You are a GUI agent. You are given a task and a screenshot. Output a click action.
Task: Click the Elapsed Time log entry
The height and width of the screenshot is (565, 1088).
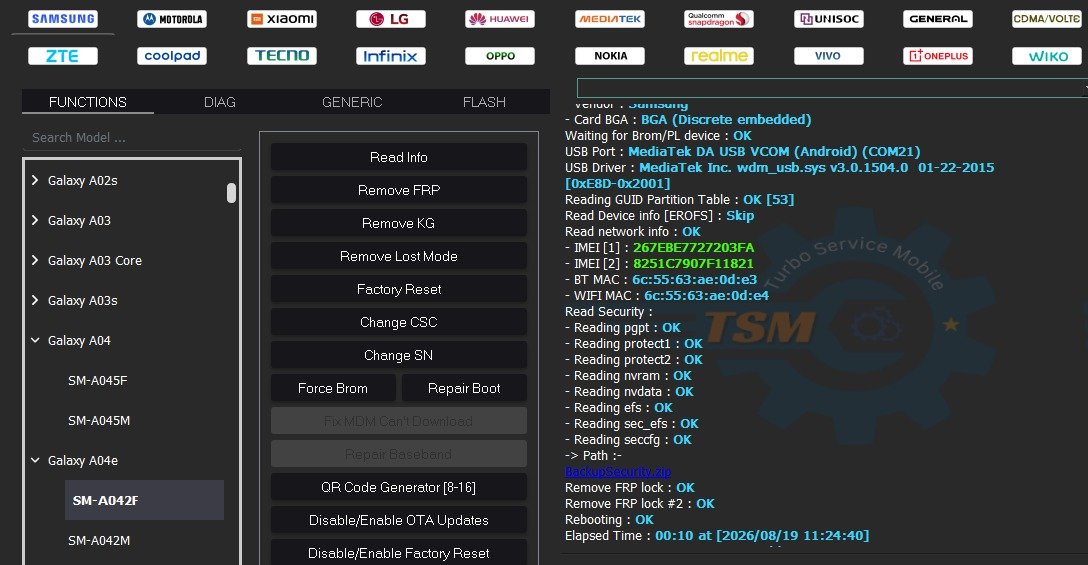point(717,536)
